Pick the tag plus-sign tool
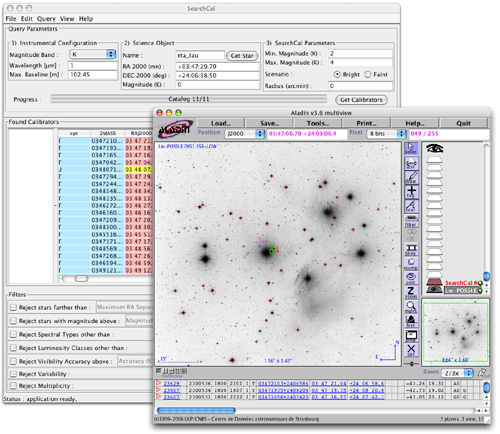500x434 pixels. [x=411, y=192]
